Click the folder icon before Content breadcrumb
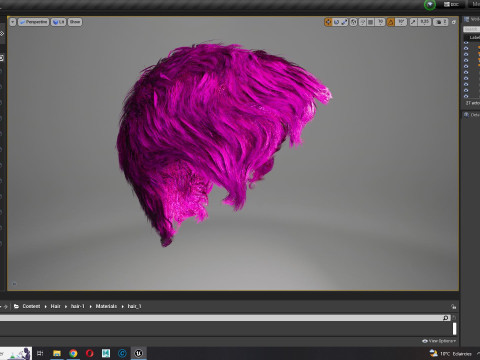Image resolution: width=480 pixels, height=360 pixels. point(16,306)
